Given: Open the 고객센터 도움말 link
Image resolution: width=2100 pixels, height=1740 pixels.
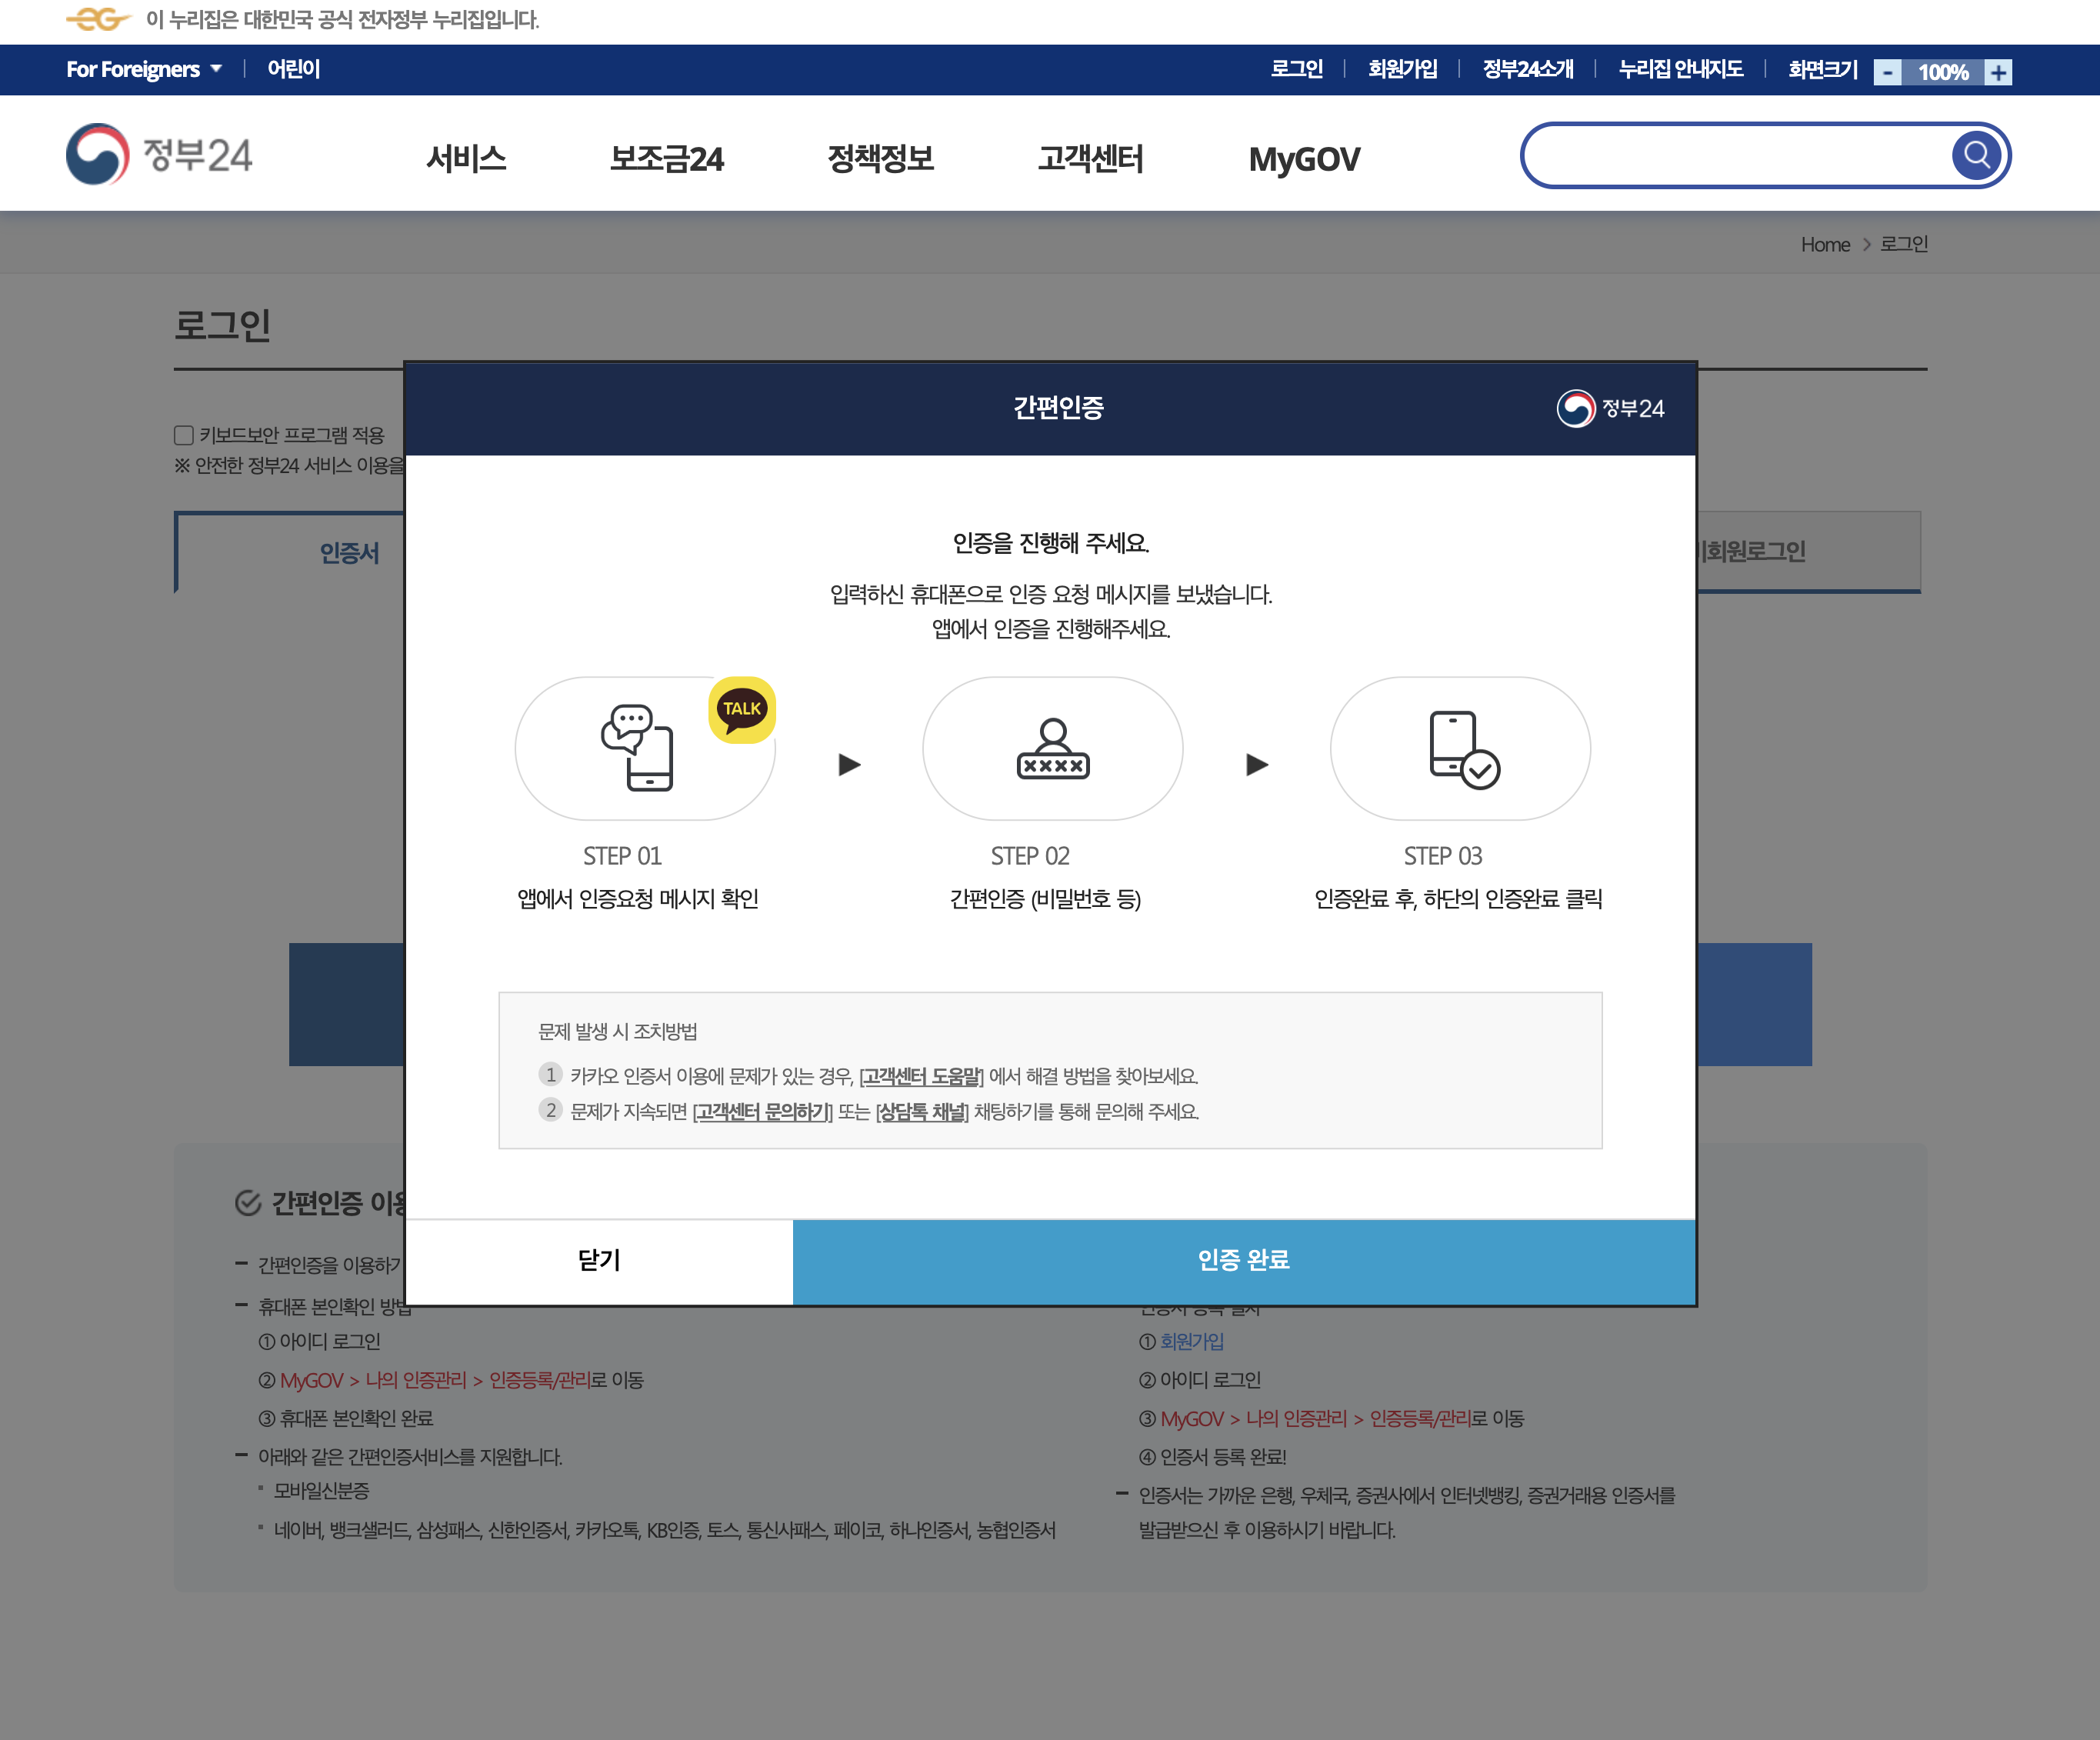Looking at the screenshot, I should click(x=921, y=1076).
